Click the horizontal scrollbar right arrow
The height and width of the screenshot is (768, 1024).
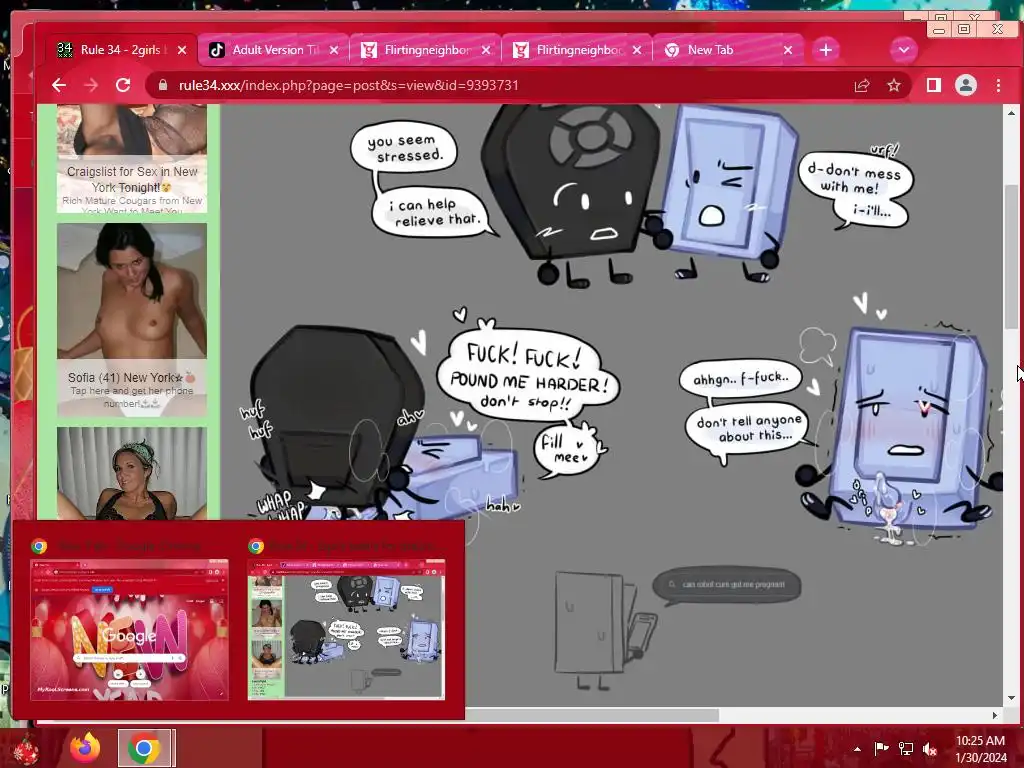pos(995,716)
